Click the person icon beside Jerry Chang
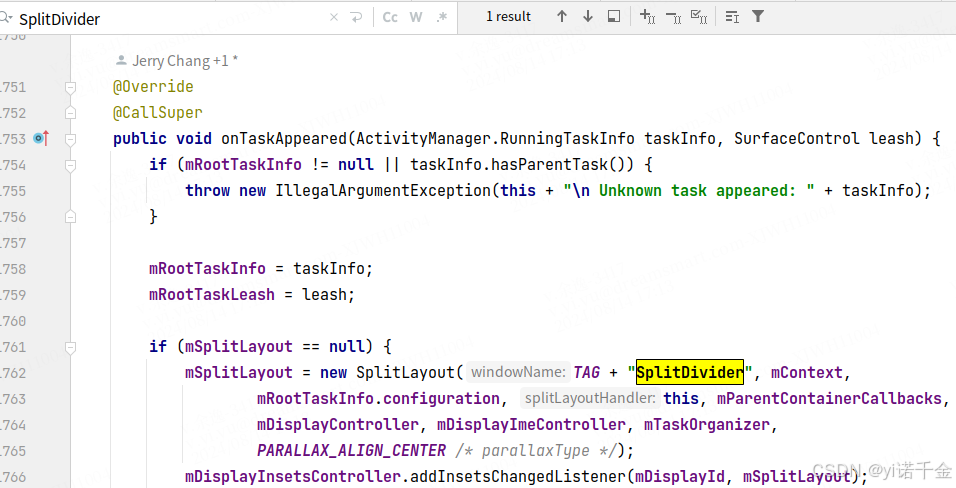The image size is (956, 488). point(121,60)
